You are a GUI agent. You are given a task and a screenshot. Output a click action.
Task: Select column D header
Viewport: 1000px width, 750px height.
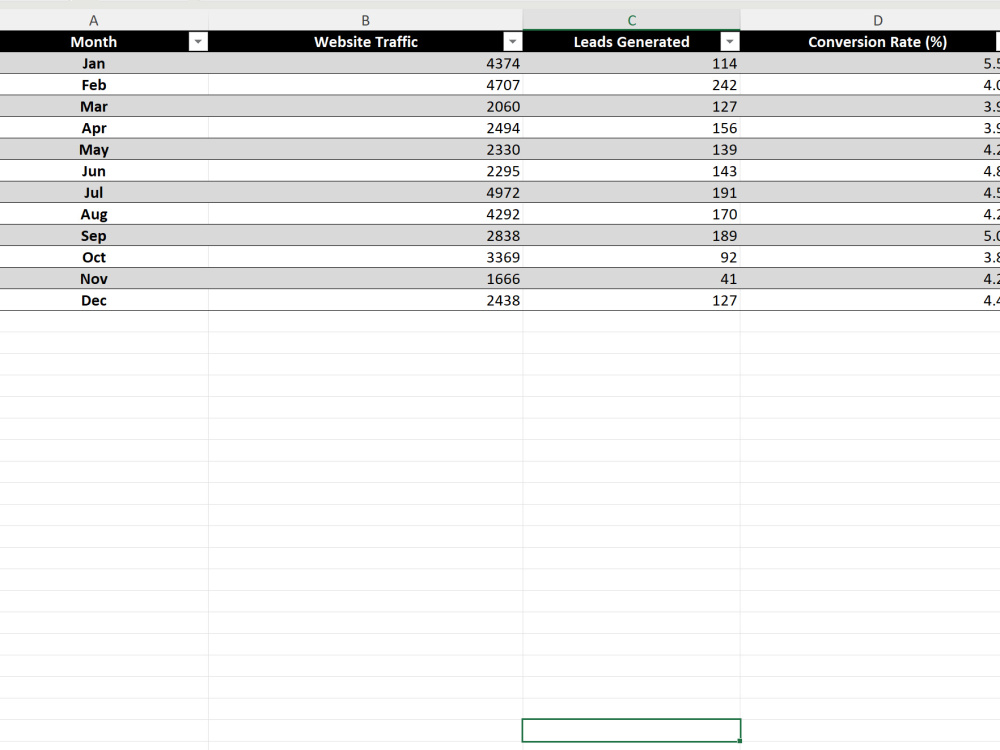click(878, 20)
